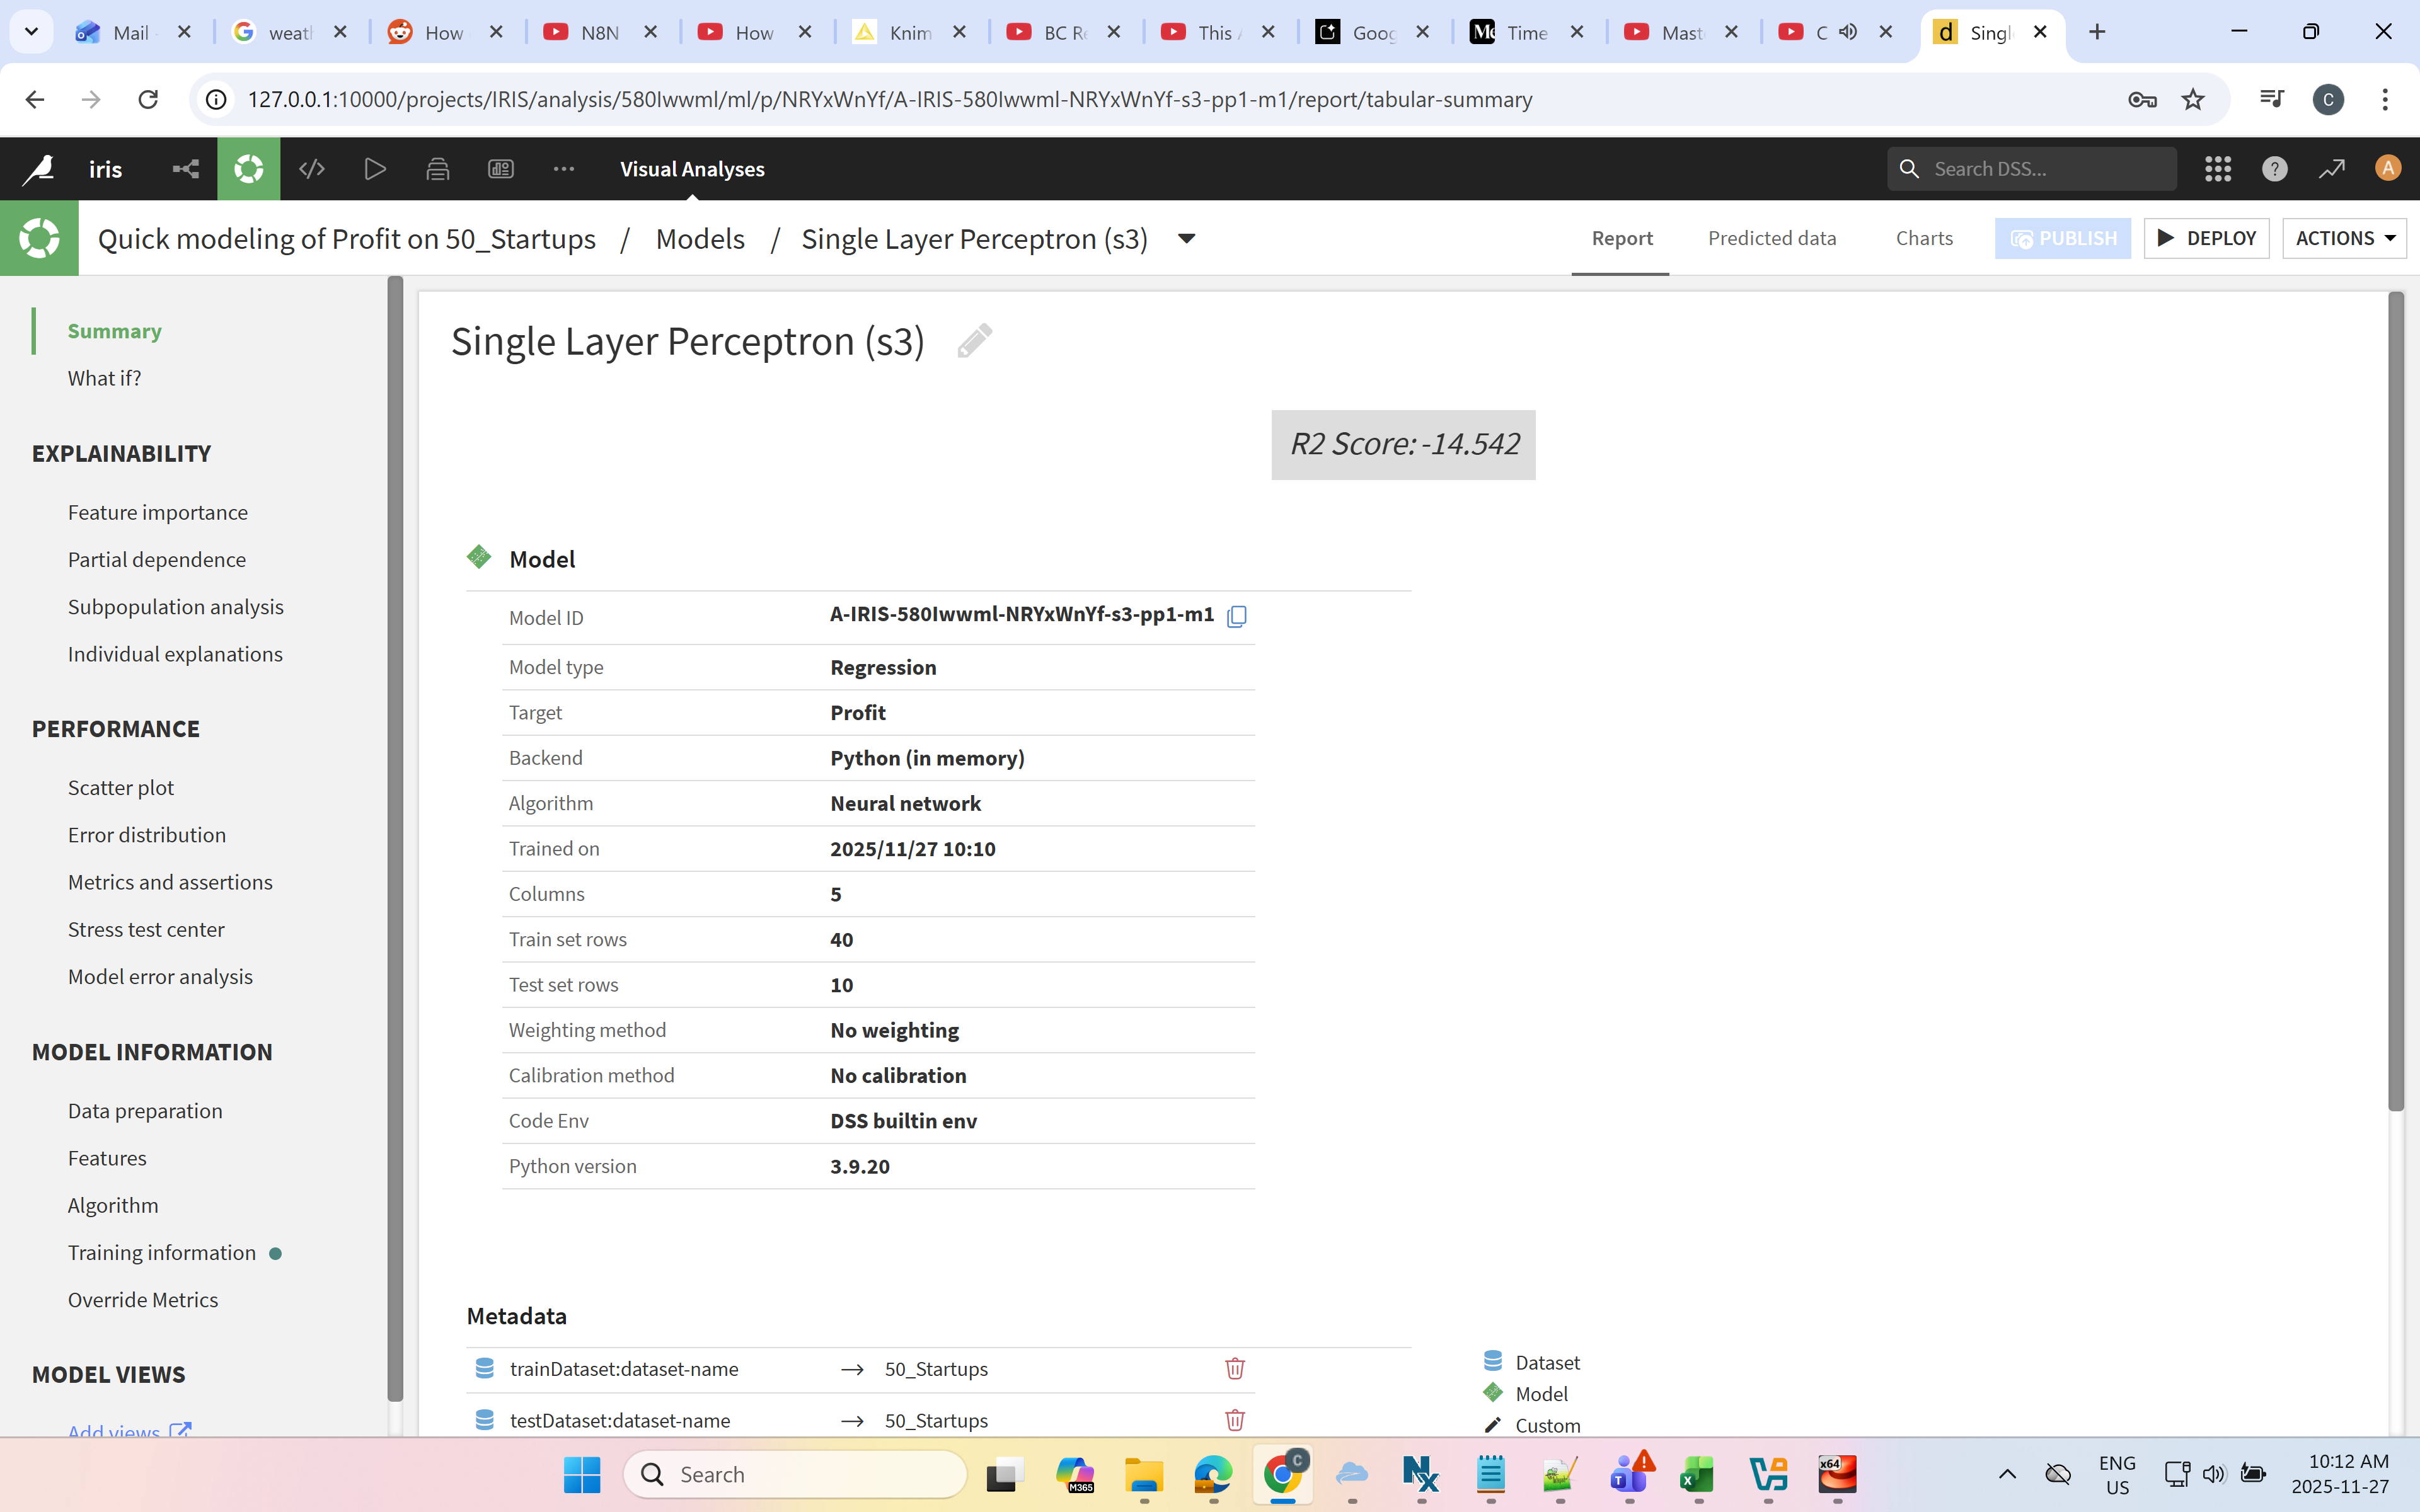
Task: Open the ACTIONS dropdown menu
Action: pyautogui.click(x=2343, y=238)
